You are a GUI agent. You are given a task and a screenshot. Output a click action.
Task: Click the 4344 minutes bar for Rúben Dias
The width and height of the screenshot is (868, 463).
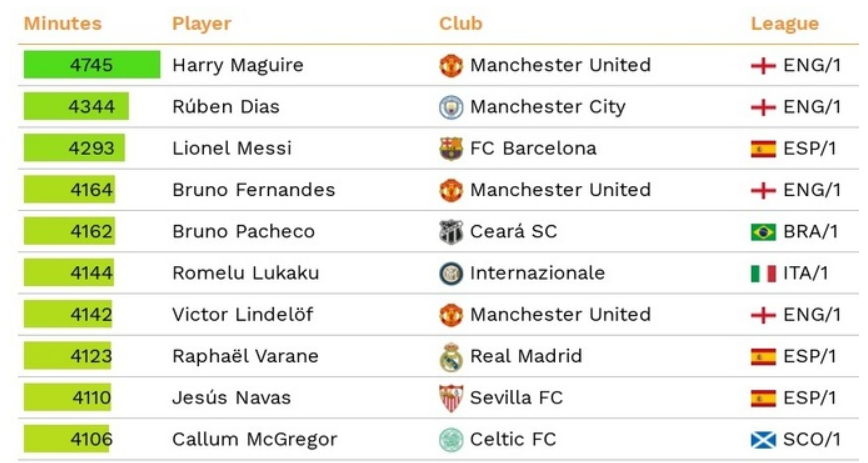(x=76, y=106)
